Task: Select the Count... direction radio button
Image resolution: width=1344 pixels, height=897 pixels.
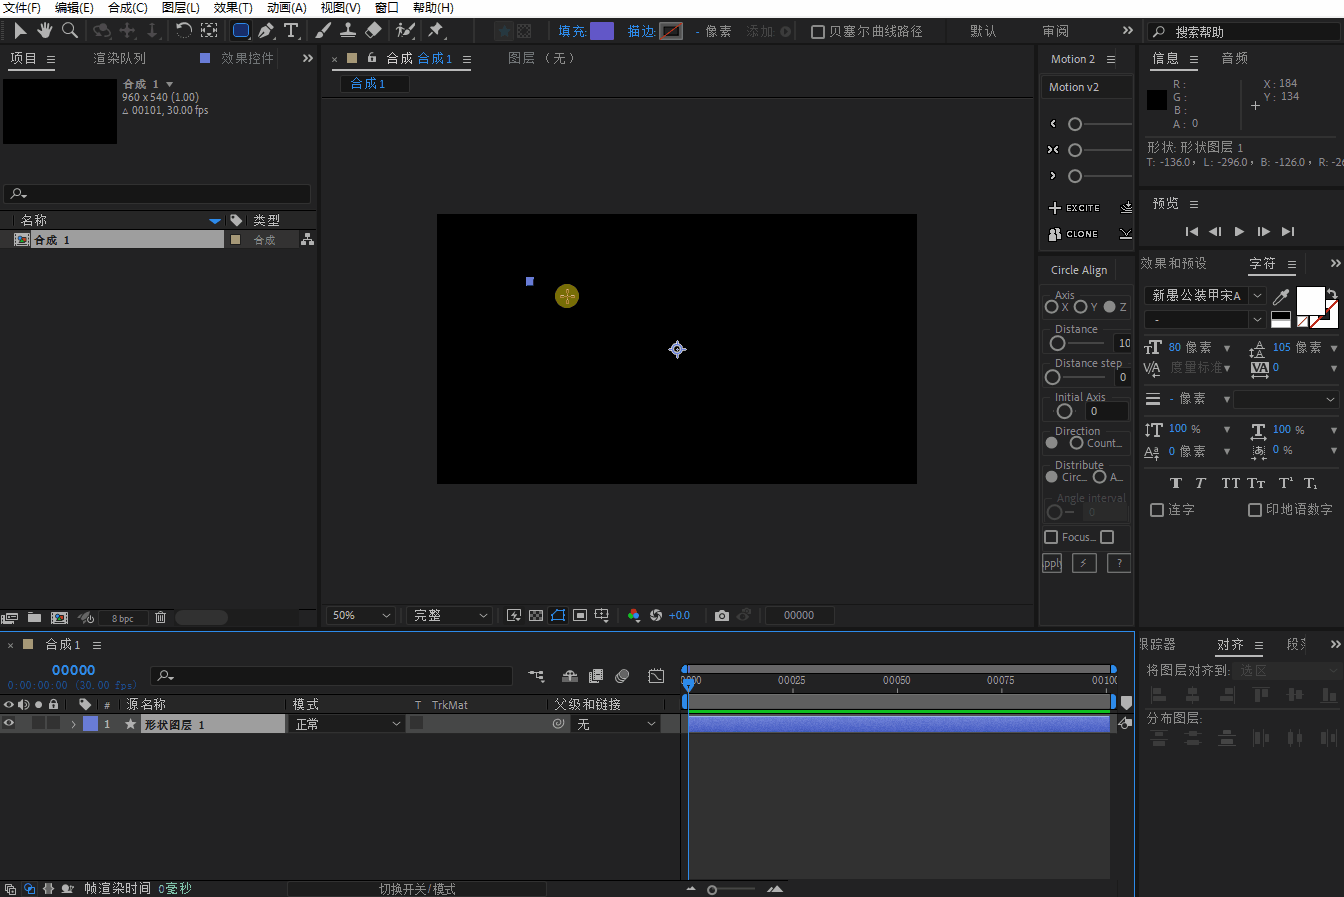Action: (x=1076, y=443)
